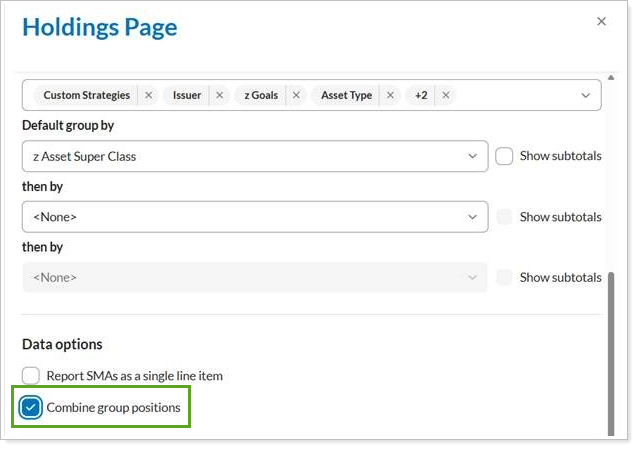
Task: Click the Custom Strategies tag chip
Action: [86, 96]
